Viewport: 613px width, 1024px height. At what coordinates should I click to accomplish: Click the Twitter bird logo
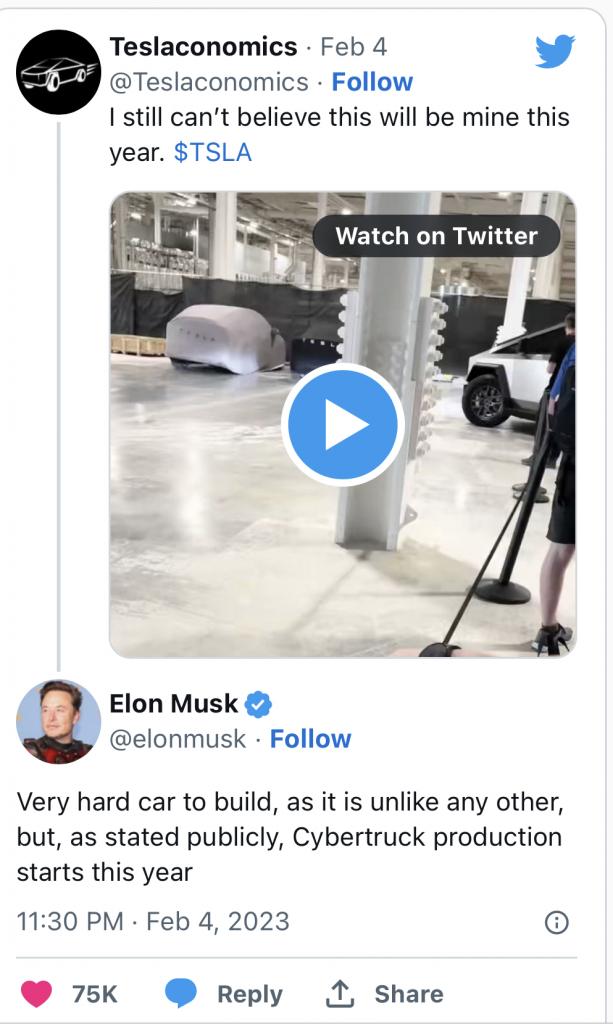tap(555, 52)
